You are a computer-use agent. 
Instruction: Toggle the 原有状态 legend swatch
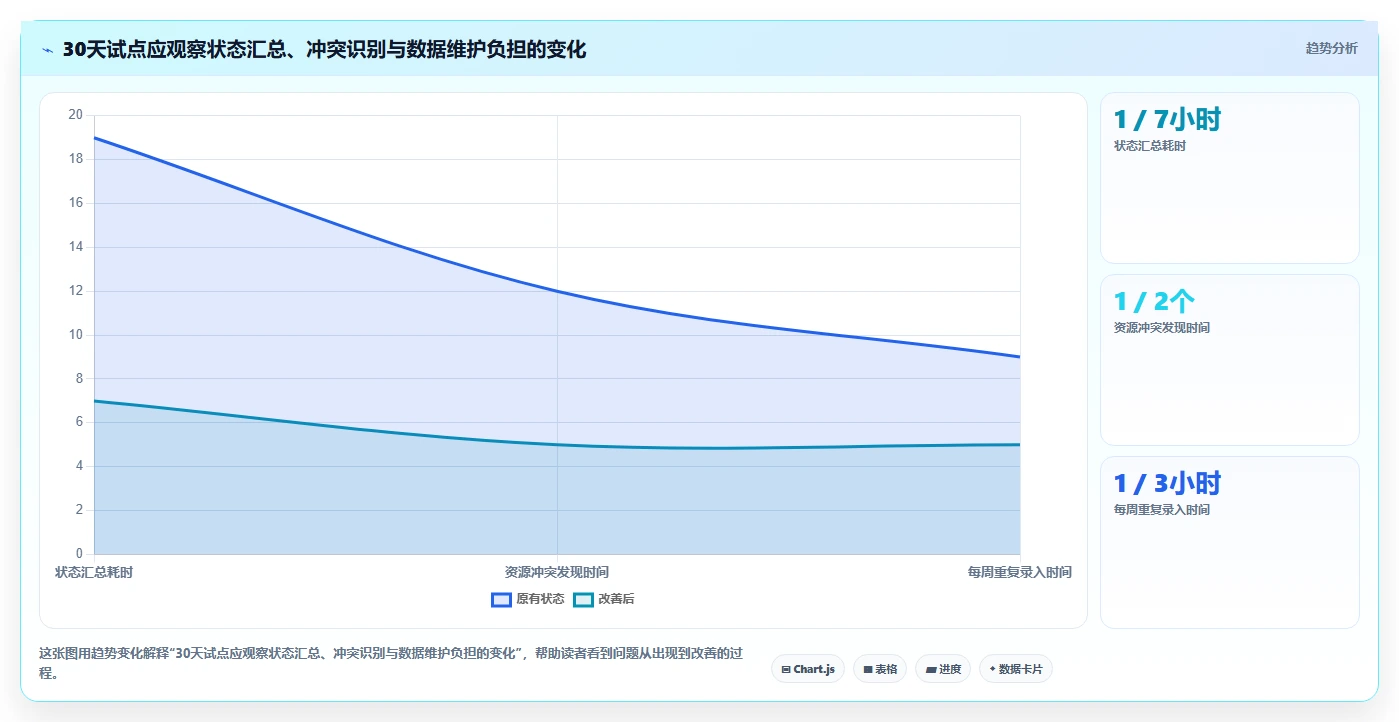[501, 599]
